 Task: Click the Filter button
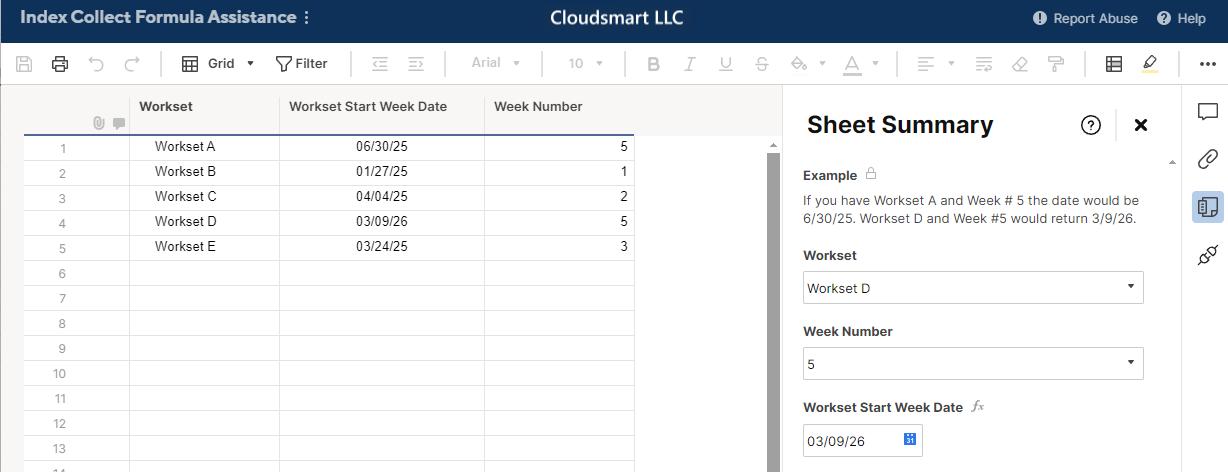[301, 64]
